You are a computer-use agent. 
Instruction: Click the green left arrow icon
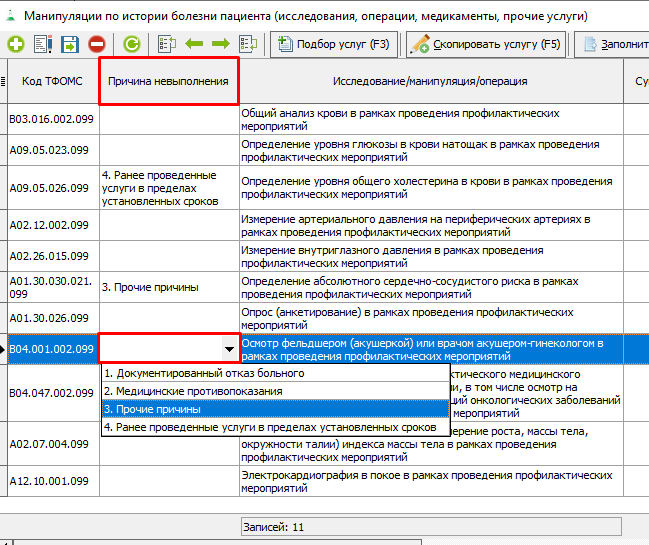pyautogui.click(x=194, y=44)
